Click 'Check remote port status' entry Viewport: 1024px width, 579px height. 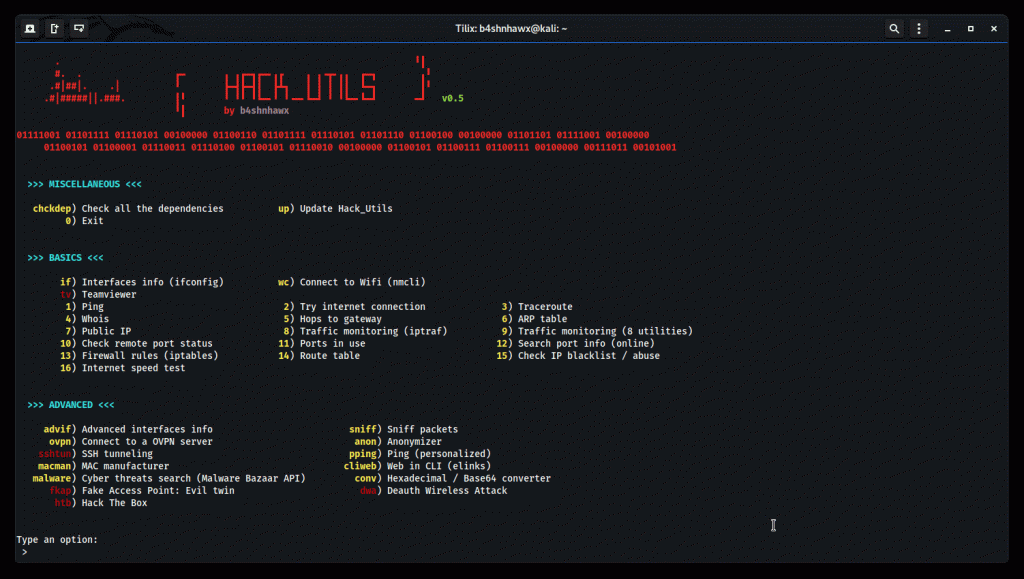coord(147,343)
